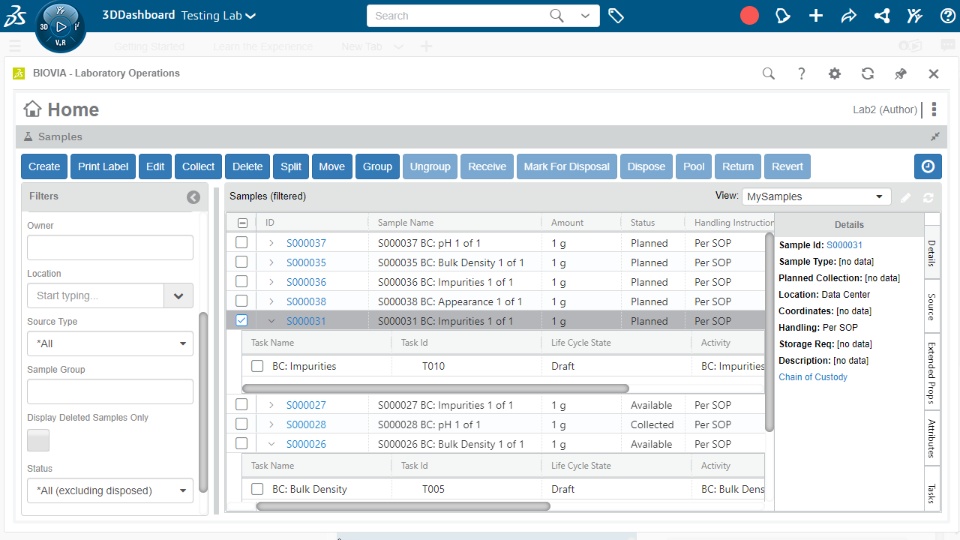Click the 3DS logo in top left
960x540 pixels.
[x=15, y=16]
